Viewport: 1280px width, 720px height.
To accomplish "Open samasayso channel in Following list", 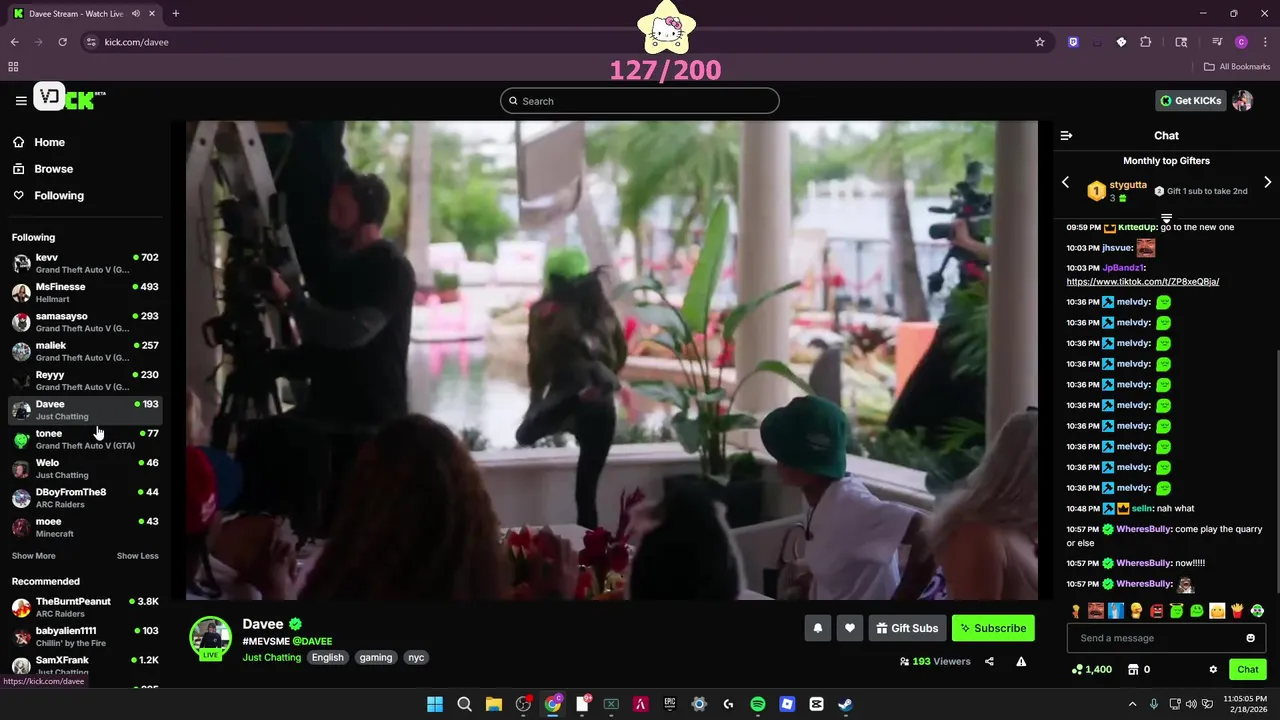I will click(x=85, y=322).
